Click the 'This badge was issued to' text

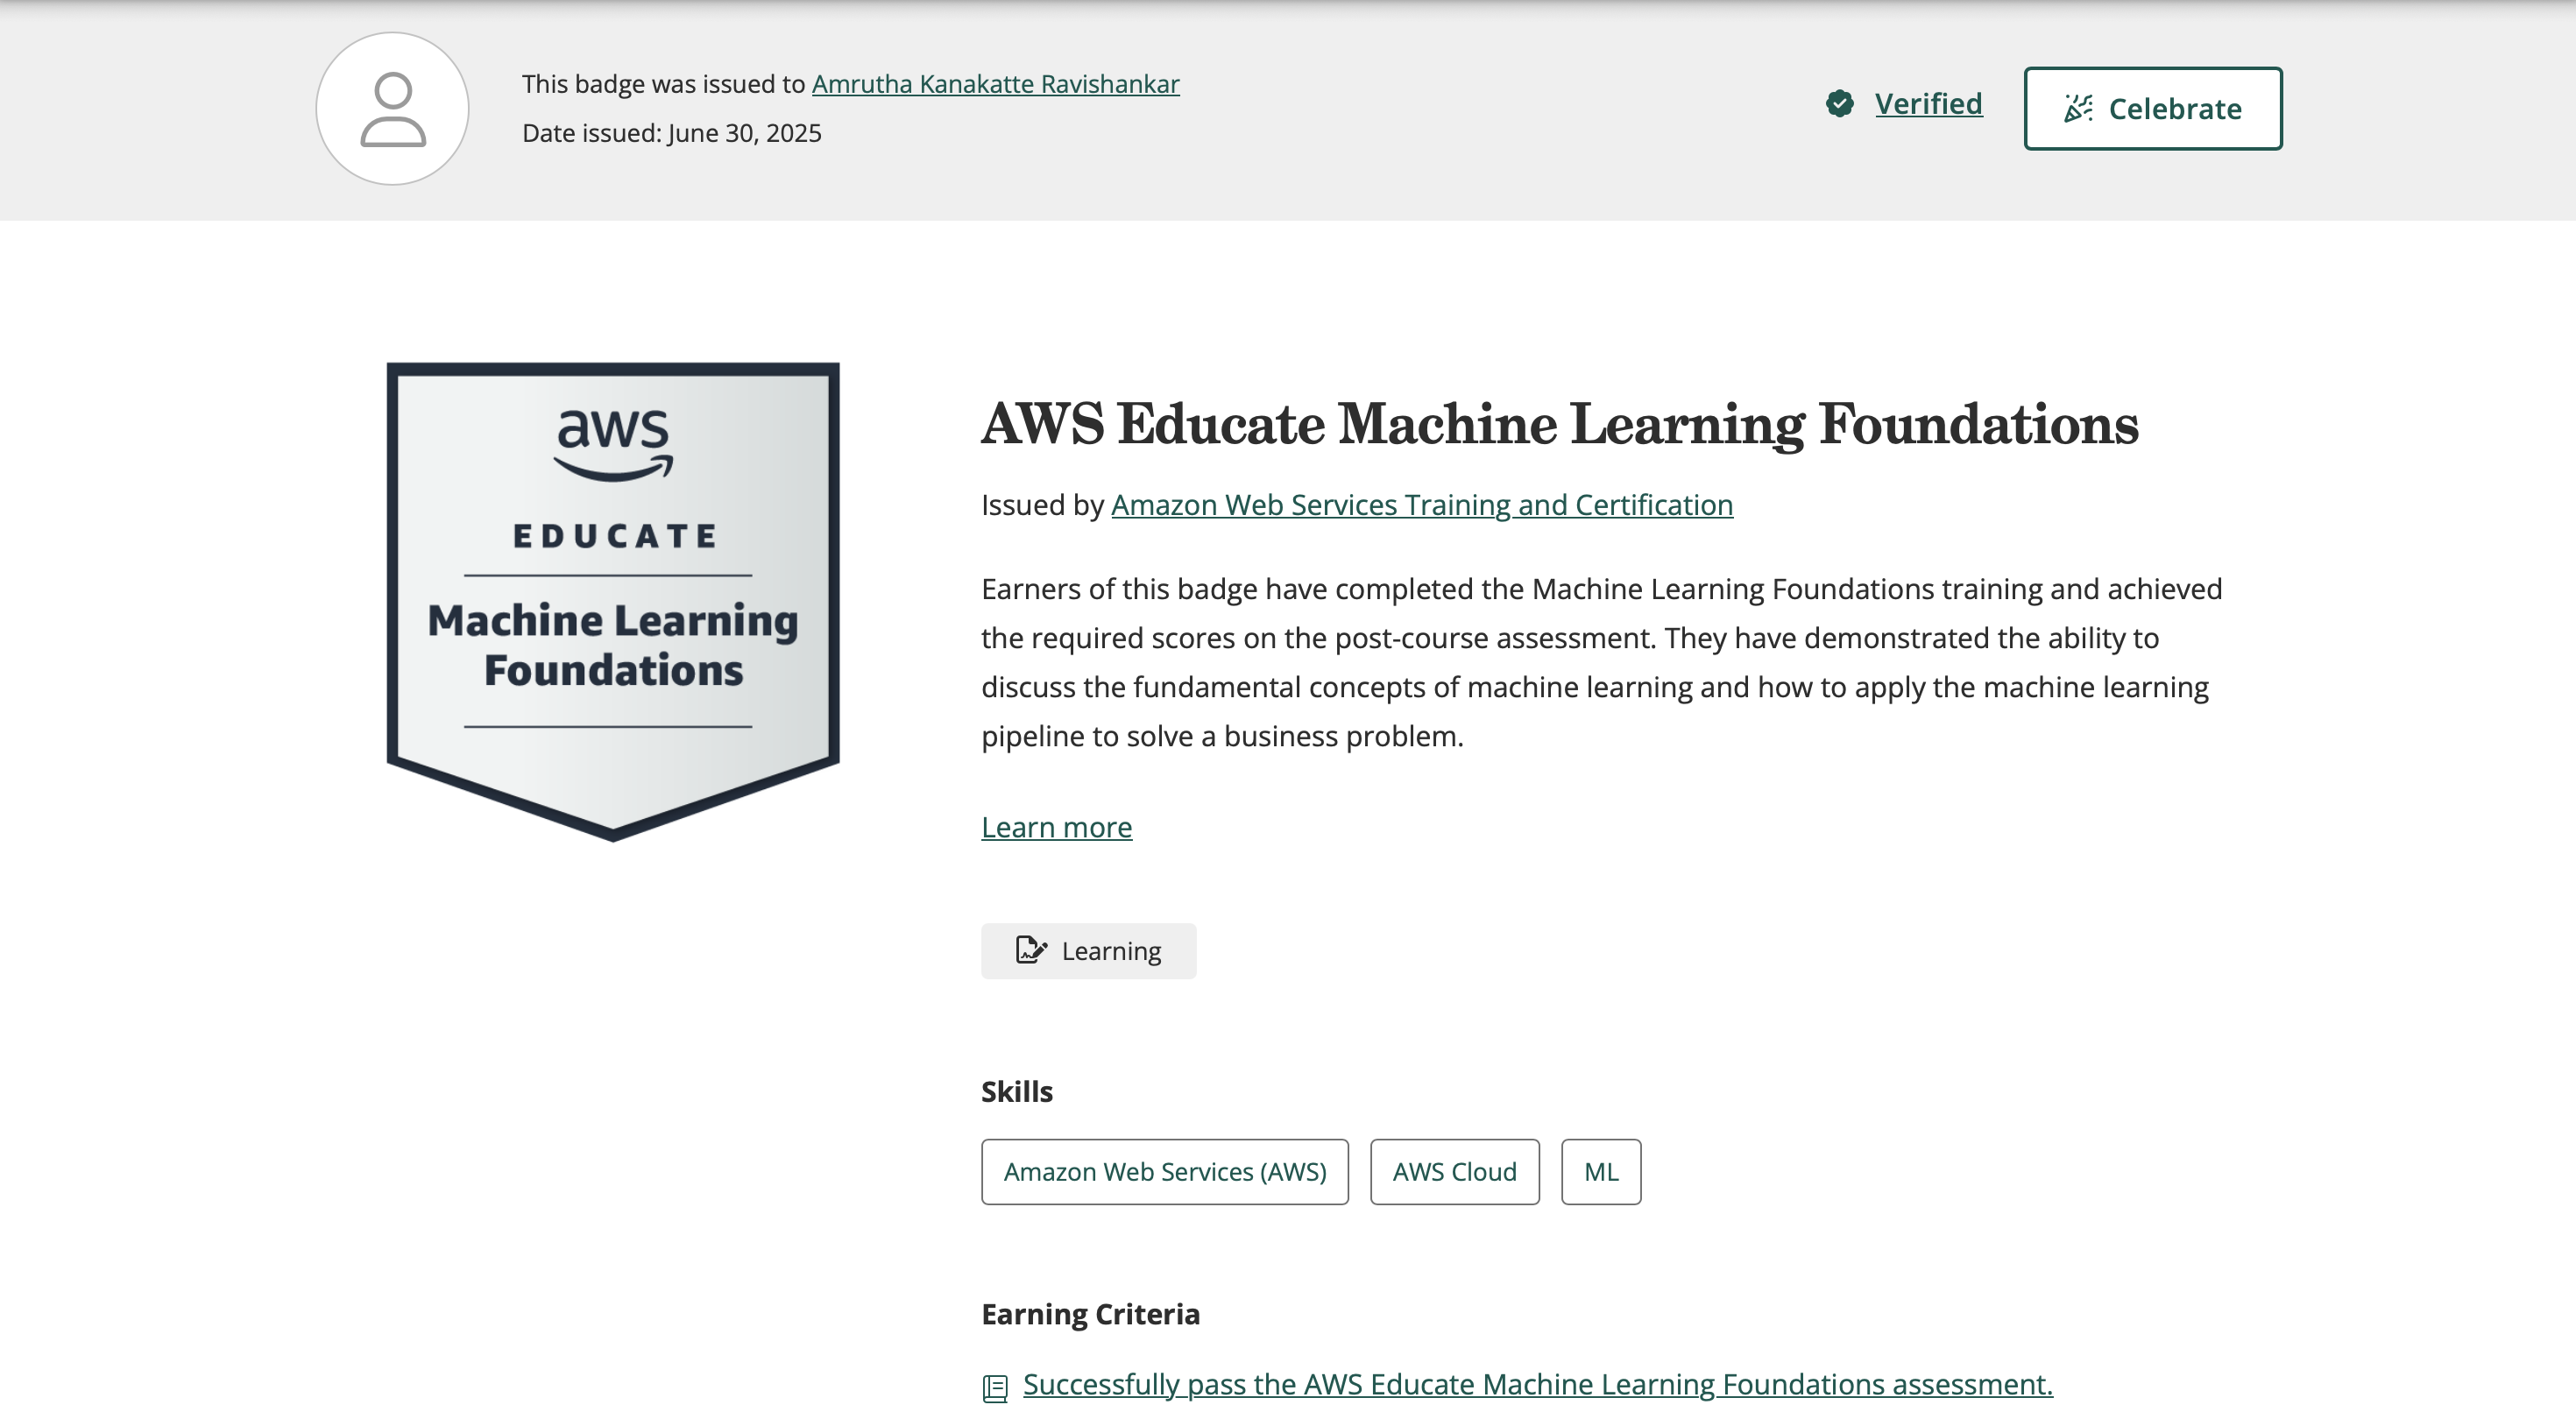tap(664, 84)
